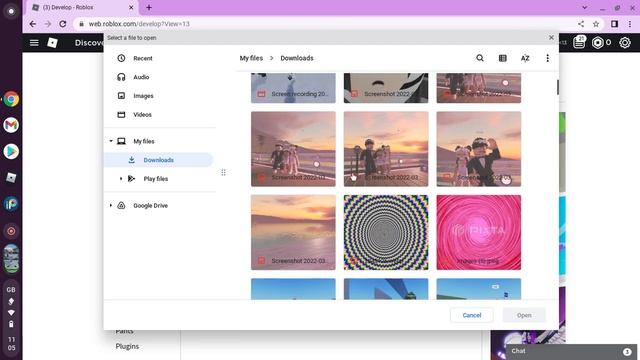Select the Downloads folder in sidebar
Viewport: 640px width, 360px height.
158,160
